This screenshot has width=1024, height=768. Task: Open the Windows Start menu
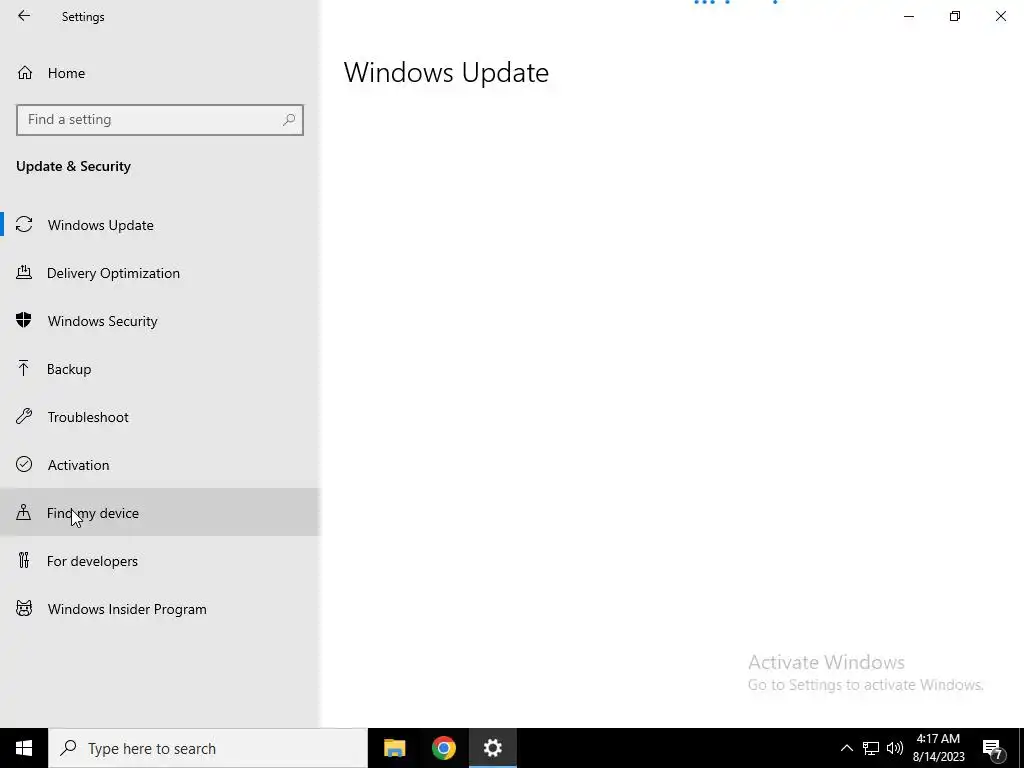coord(24,748)
